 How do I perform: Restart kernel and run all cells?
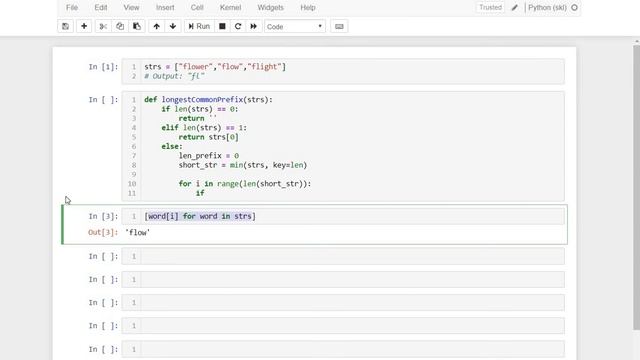(253, 27)
